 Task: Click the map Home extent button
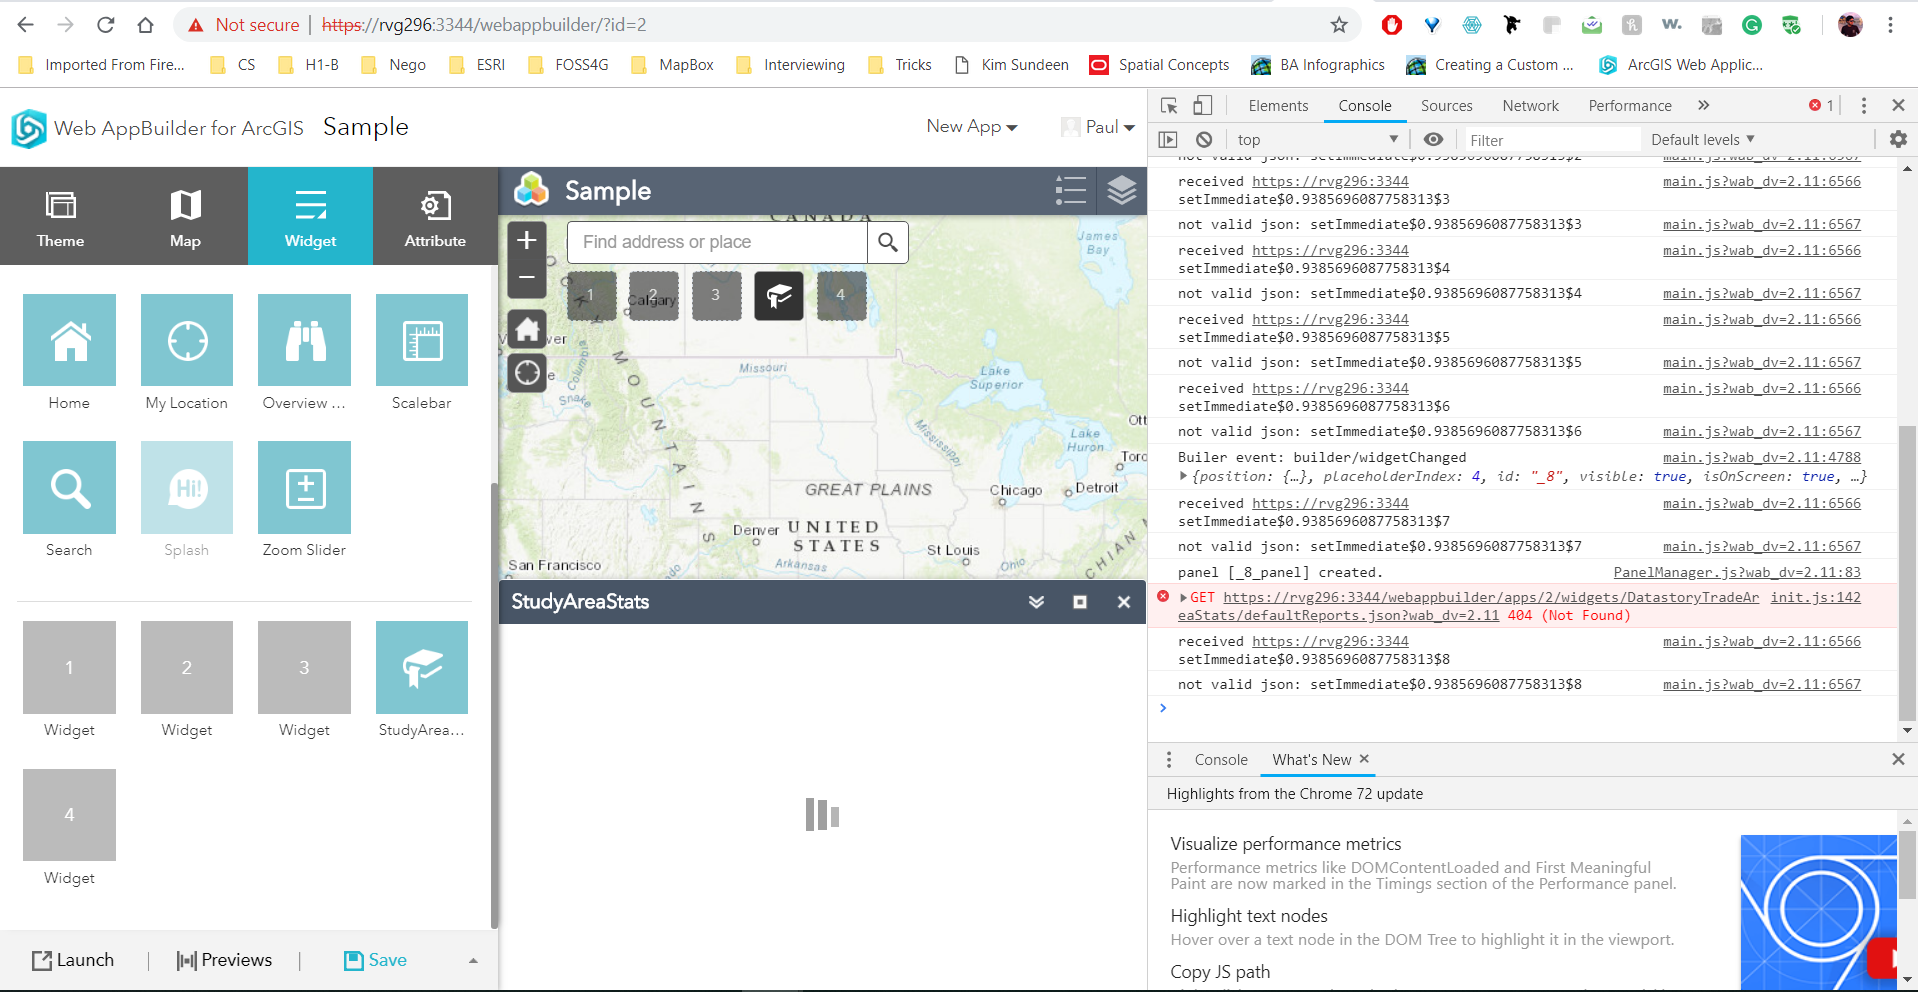coord(527,329)
